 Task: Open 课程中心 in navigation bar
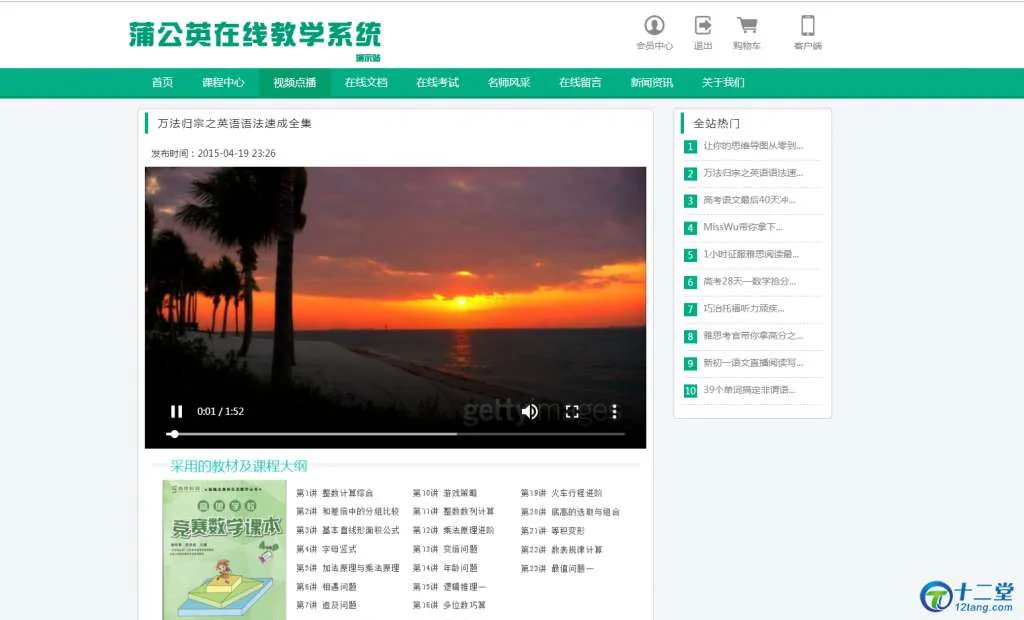(x=223, y=83)
